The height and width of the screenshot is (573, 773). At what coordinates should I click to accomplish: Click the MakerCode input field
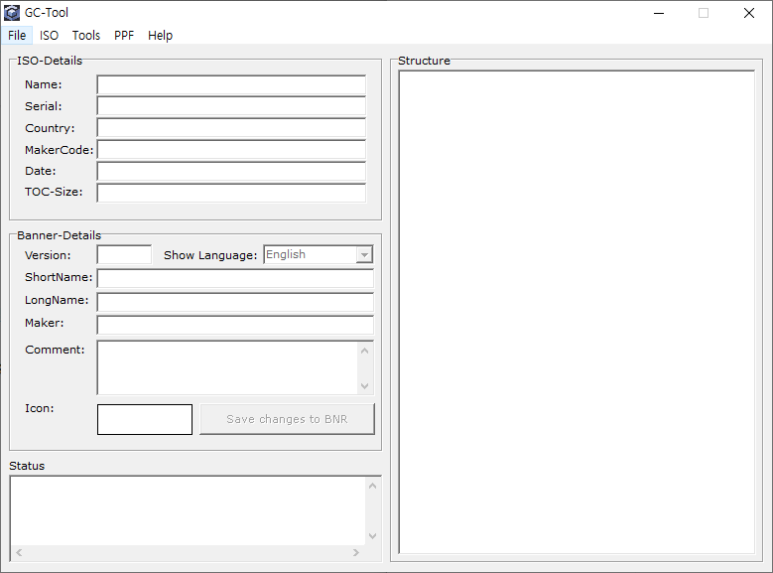click(231, 149)
